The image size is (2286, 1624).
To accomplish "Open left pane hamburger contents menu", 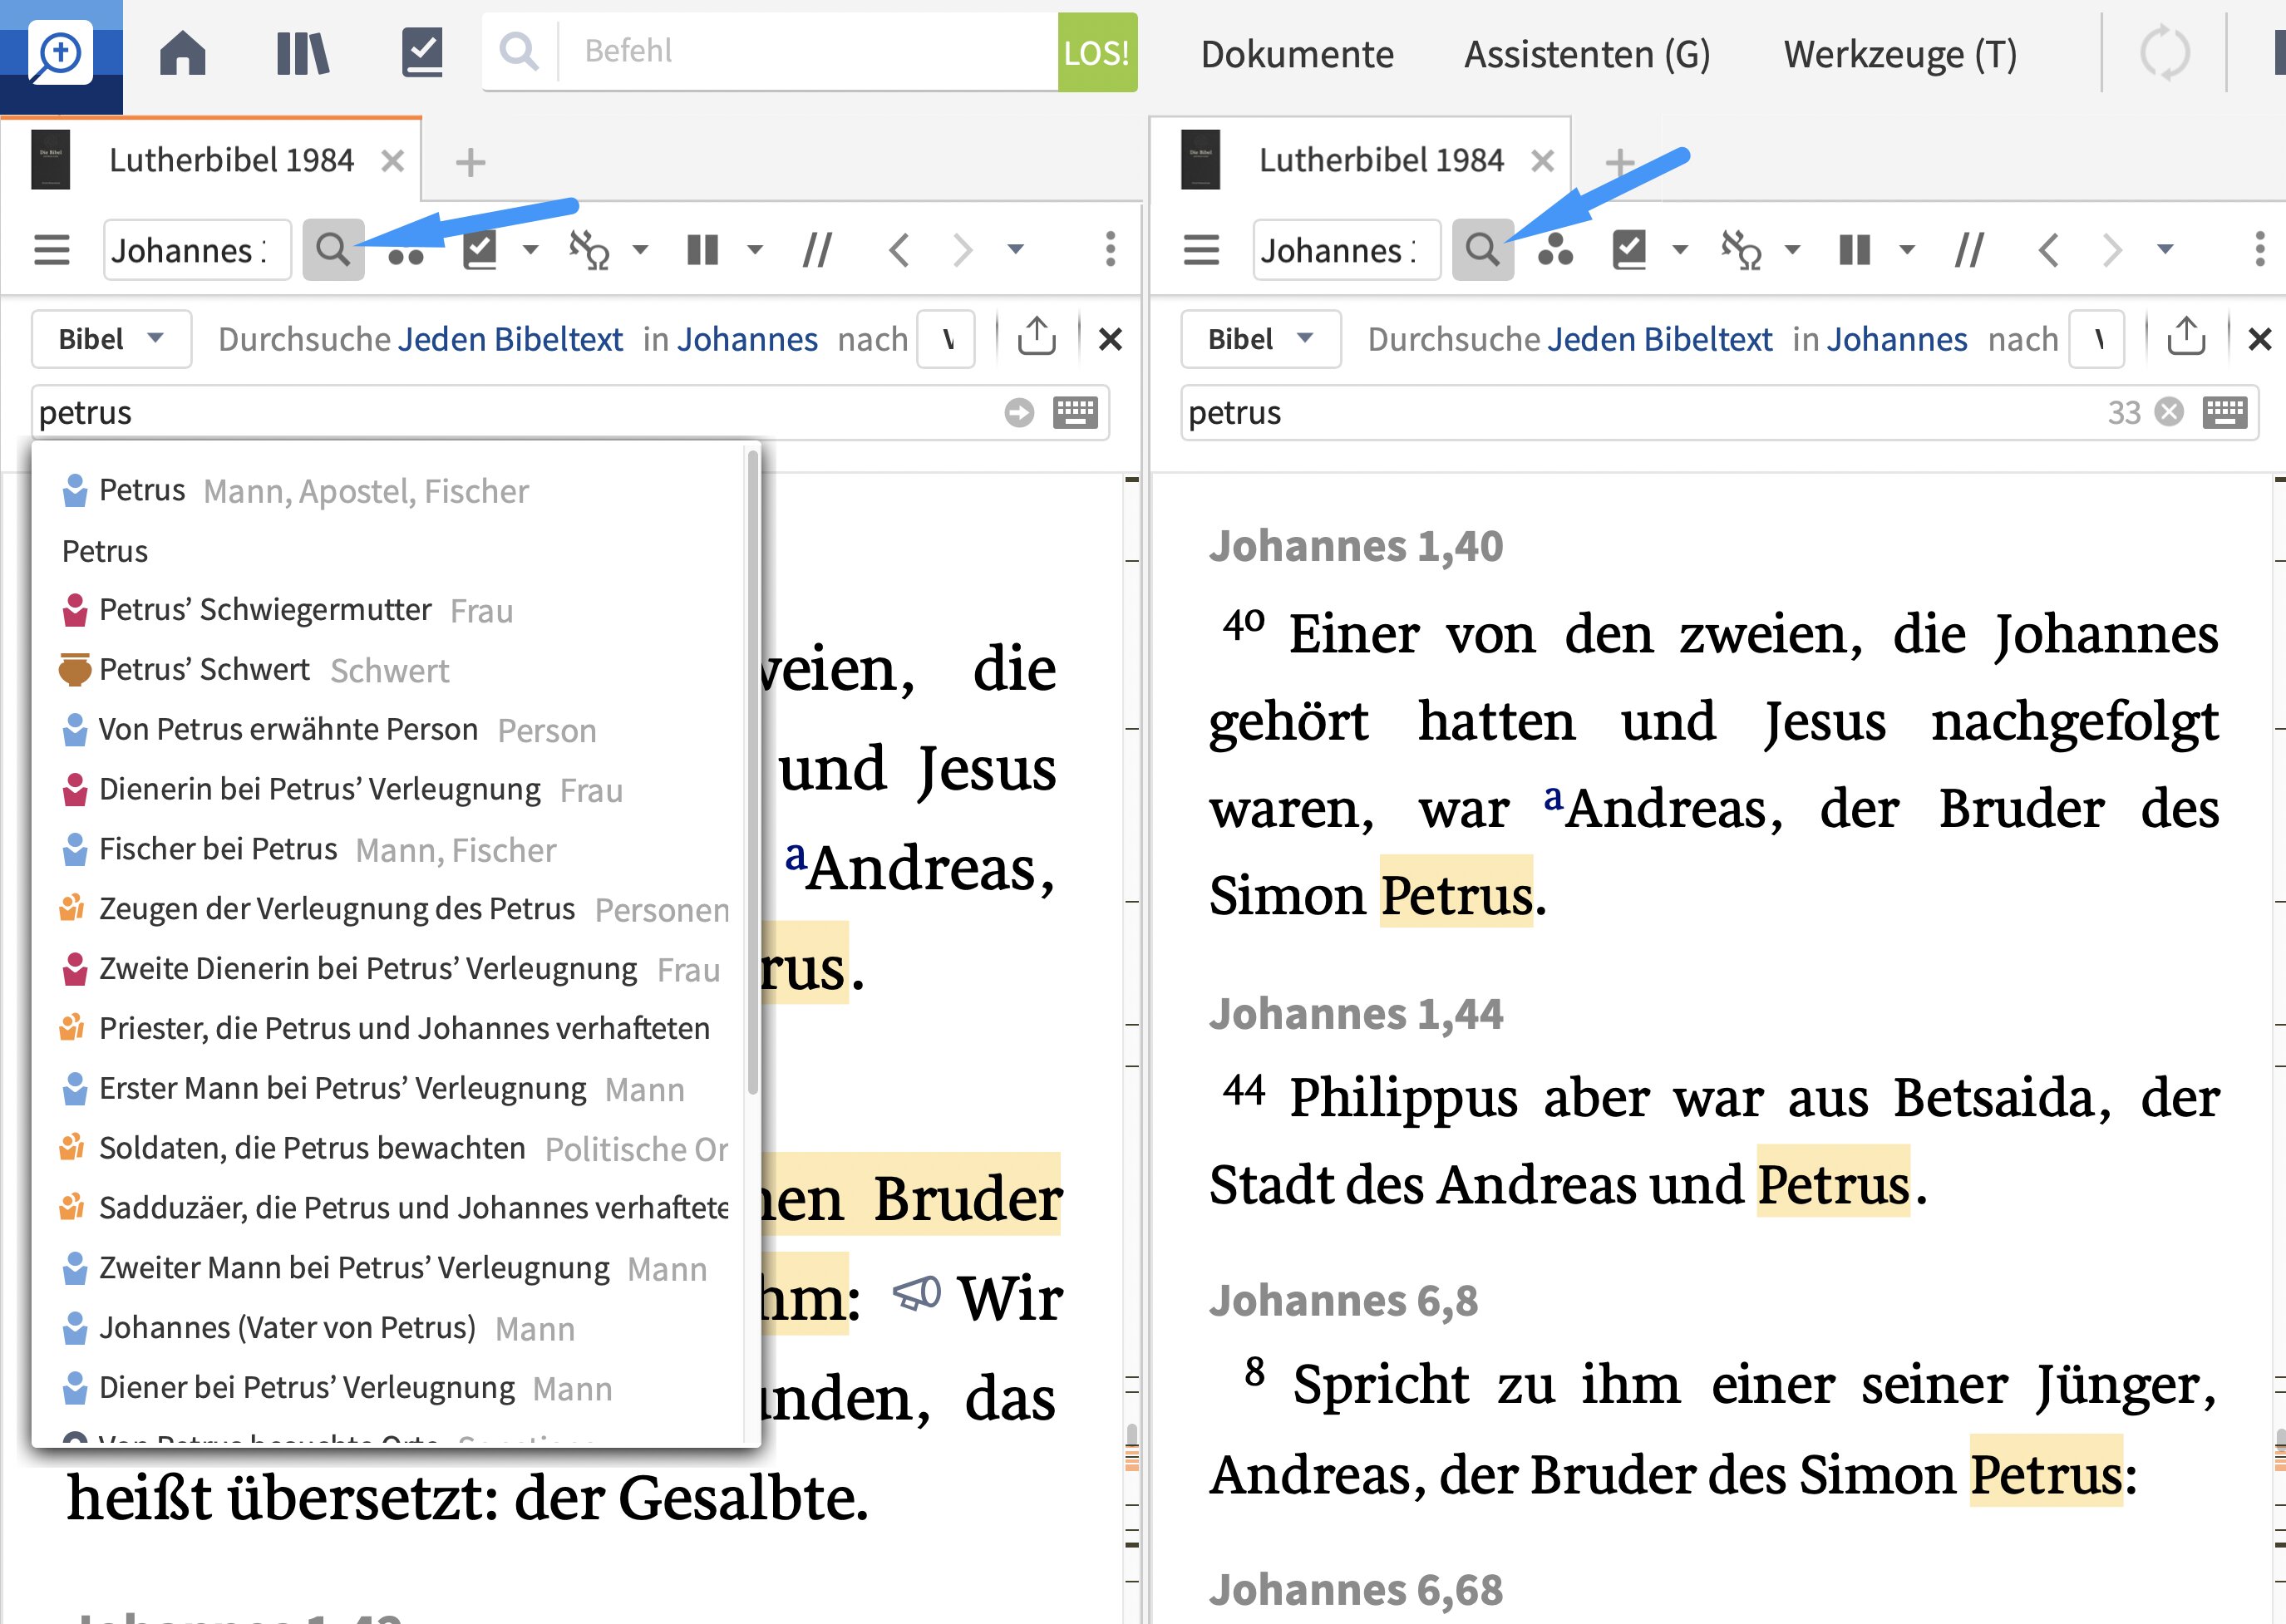I will tap(52, 249).
